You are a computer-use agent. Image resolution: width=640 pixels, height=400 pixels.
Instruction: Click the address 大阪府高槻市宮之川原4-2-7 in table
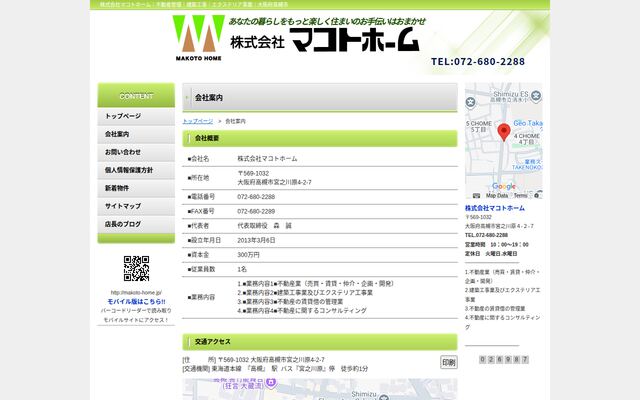coord(274,182)
